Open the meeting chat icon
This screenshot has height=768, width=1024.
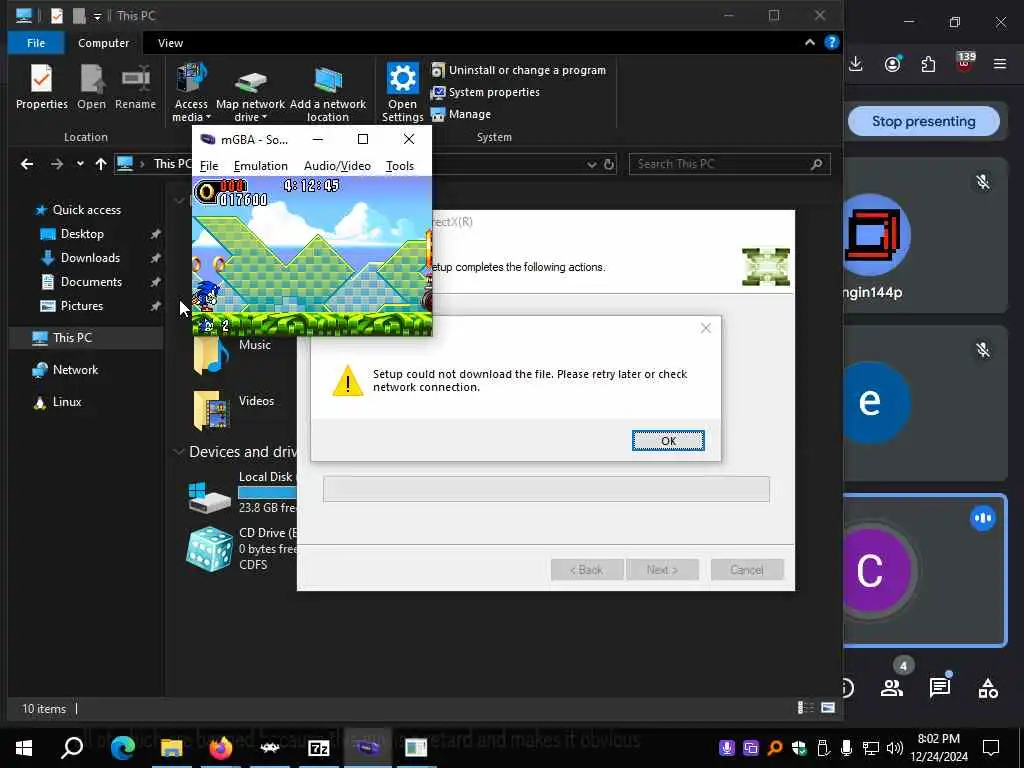(x=940, y=687)
